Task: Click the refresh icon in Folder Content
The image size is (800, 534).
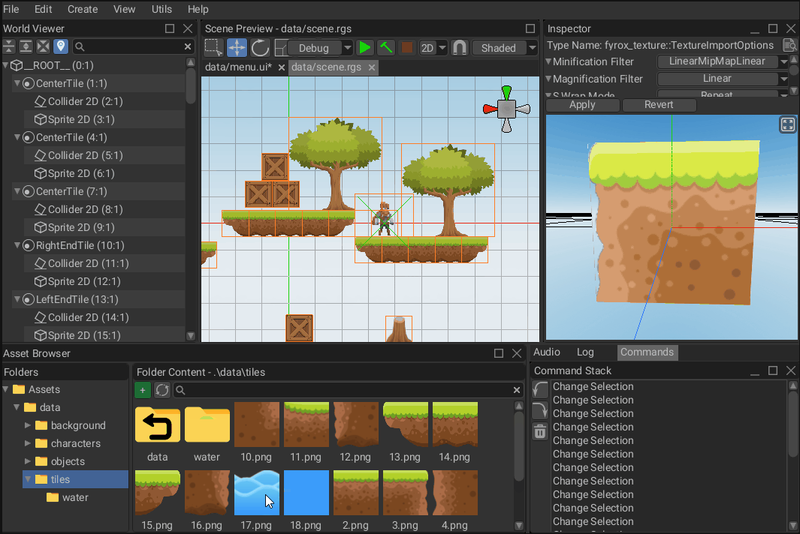Action: tap(162, 390)
